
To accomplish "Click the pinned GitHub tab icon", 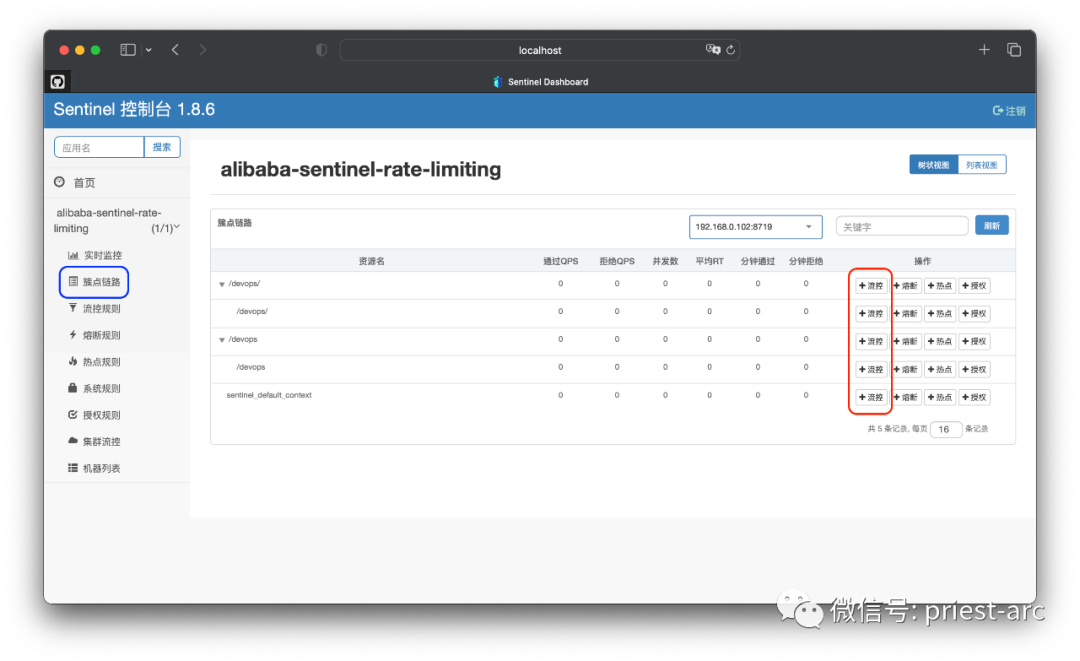I will (x=58, y=82).
